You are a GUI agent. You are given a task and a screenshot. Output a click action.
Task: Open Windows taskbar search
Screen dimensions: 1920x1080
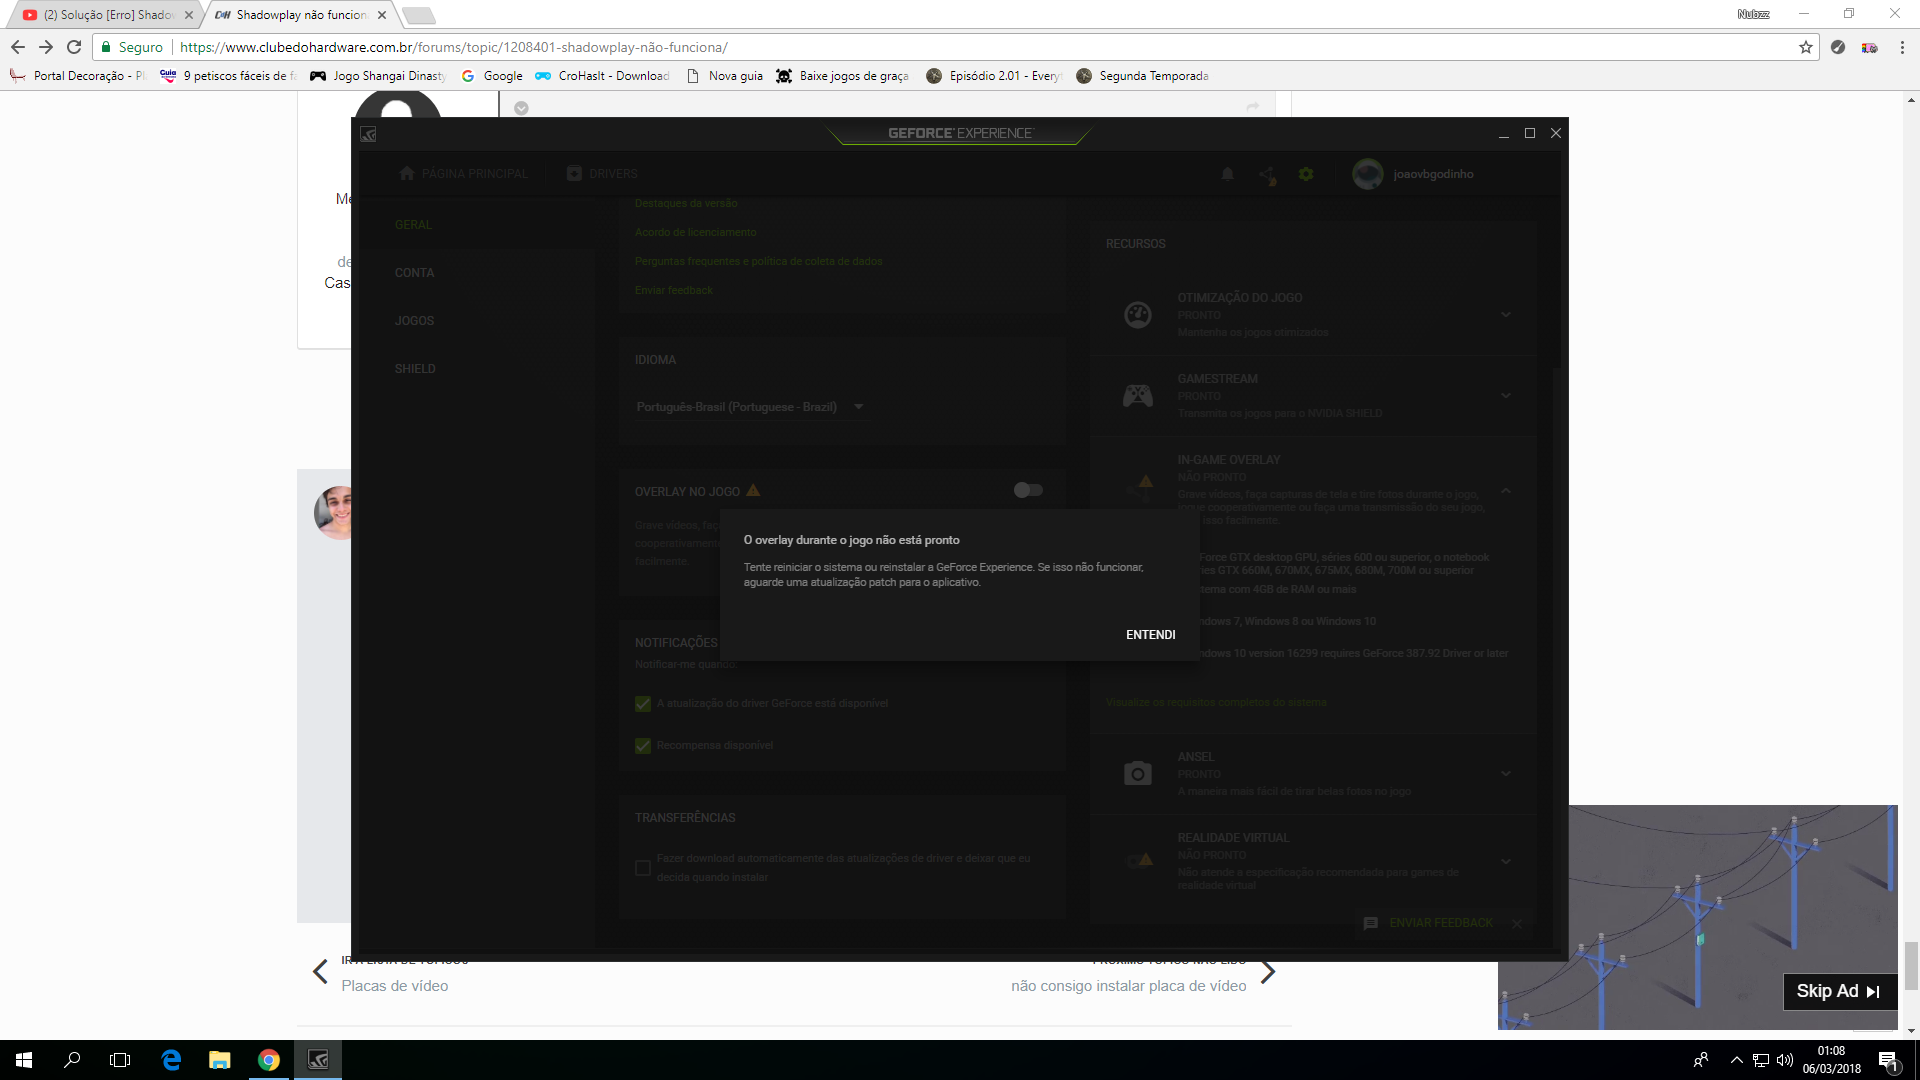[x=72, y=1060]
